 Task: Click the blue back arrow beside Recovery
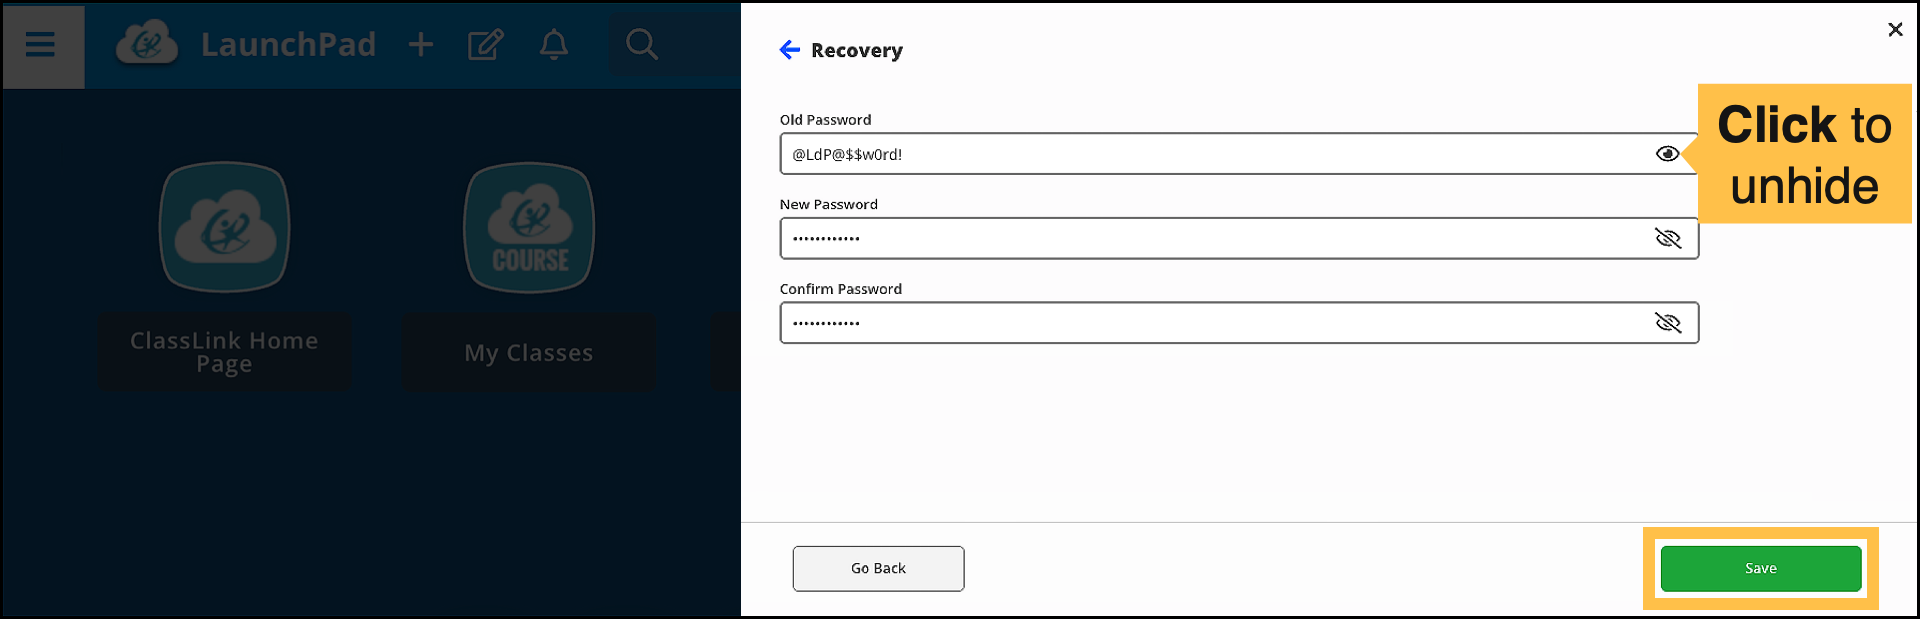pyautogui.click(x=790, y=50)
